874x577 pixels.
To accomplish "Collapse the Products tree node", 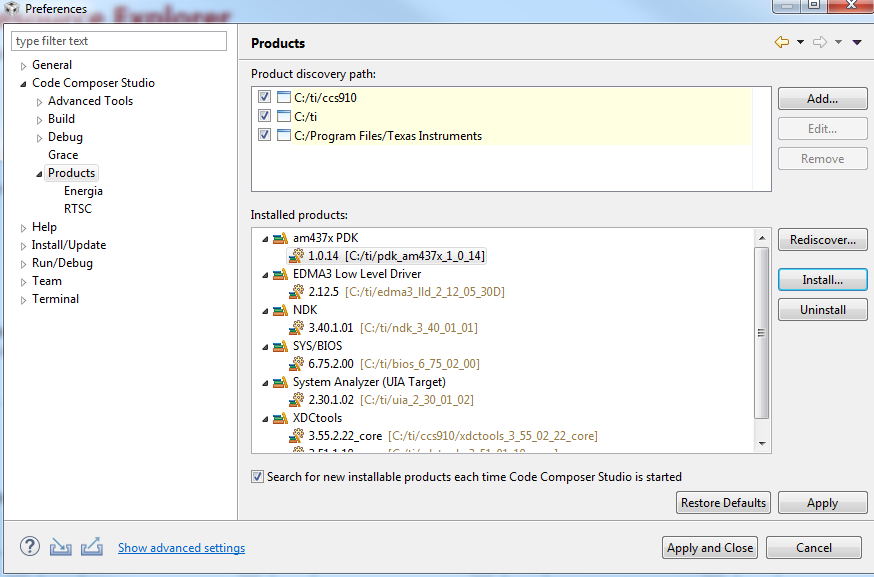I will (39, 174).
